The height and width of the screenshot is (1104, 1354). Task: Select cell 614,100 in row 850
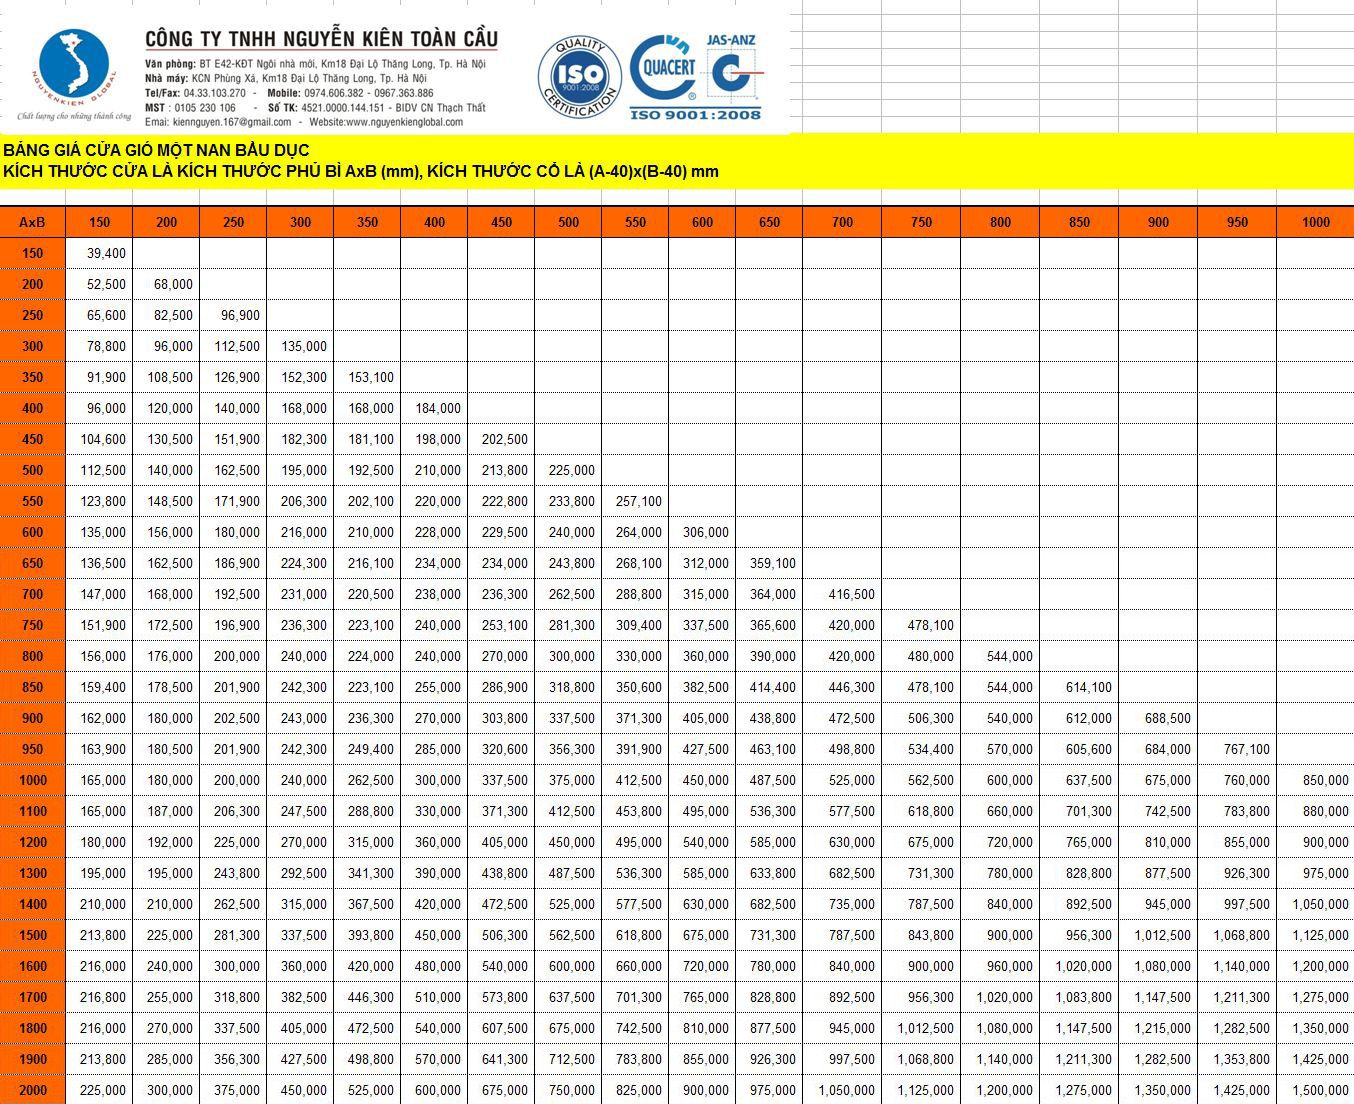[x=1079, y=687]
